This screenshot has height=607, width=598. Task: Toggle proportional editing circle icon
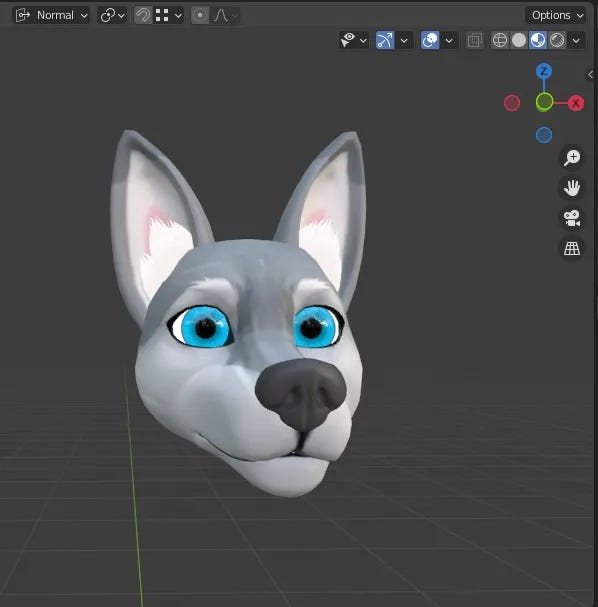tap(200, 15)
